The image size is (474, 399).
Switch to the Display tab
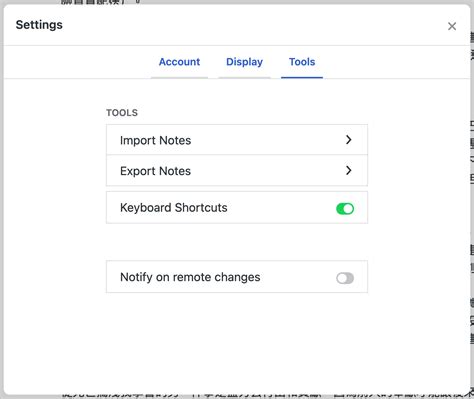point(244,62)
